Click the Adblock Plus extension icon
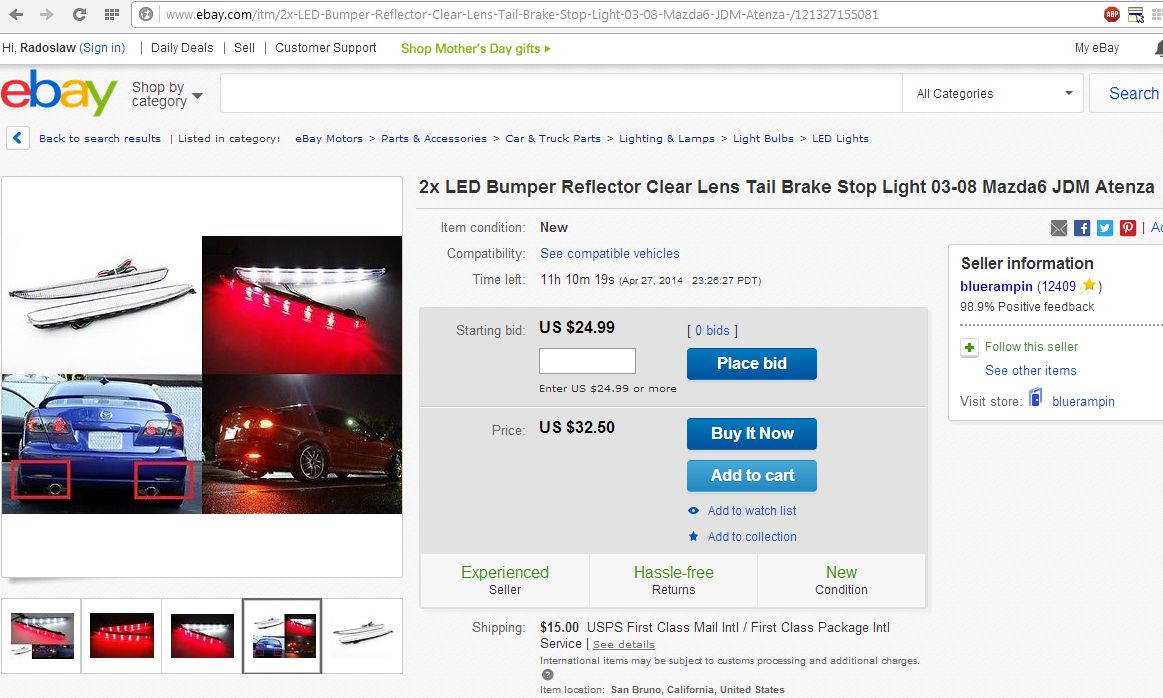The width and height of the screenshot is (1163, 698). 1111,14
